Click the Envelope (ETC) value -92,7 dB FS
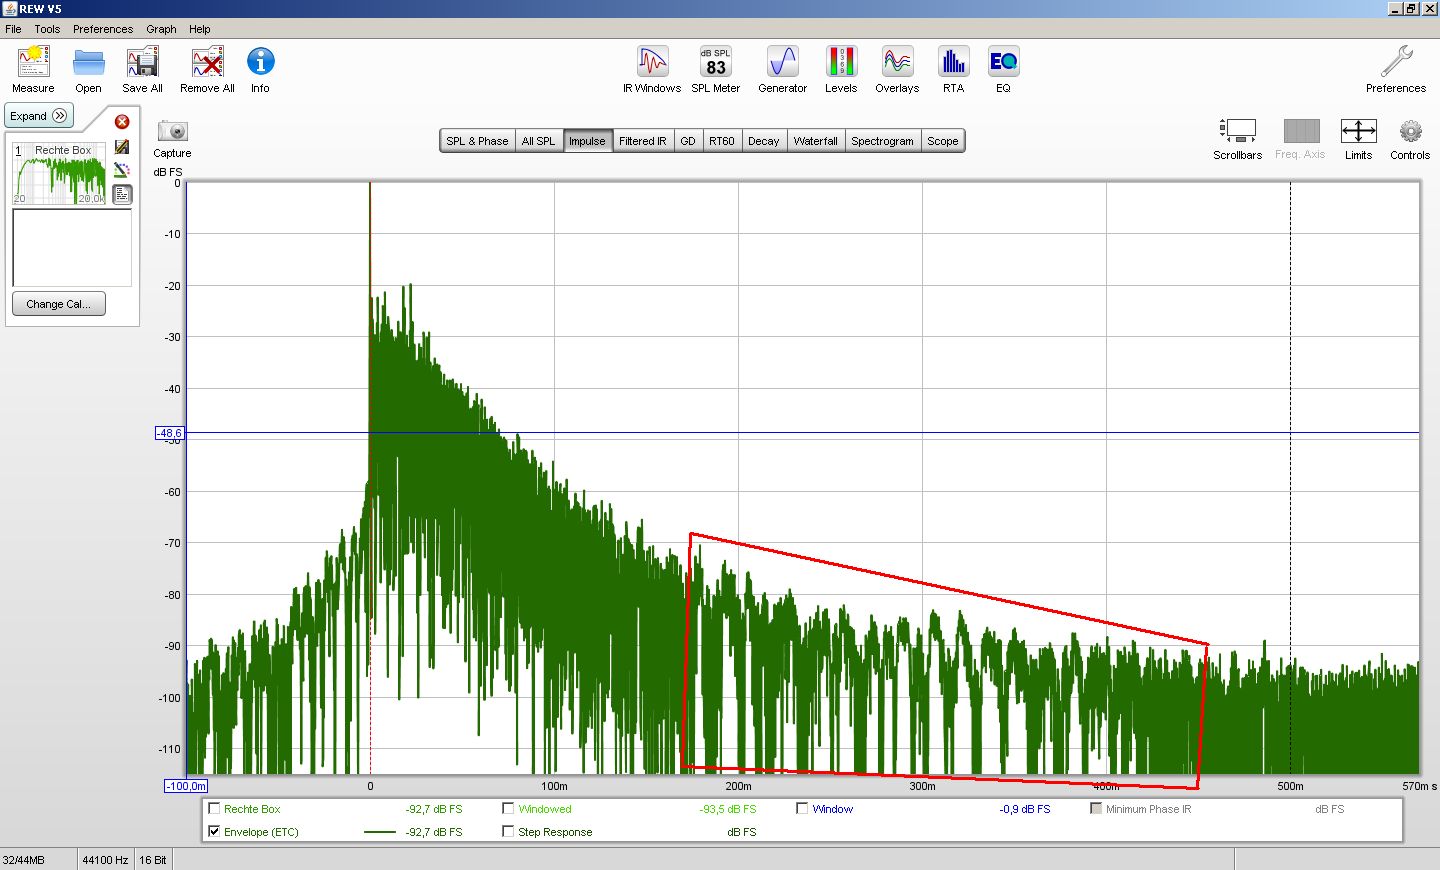Viewport: 1440px width, 870px height. pyautogui.click(x=434, y=831)
